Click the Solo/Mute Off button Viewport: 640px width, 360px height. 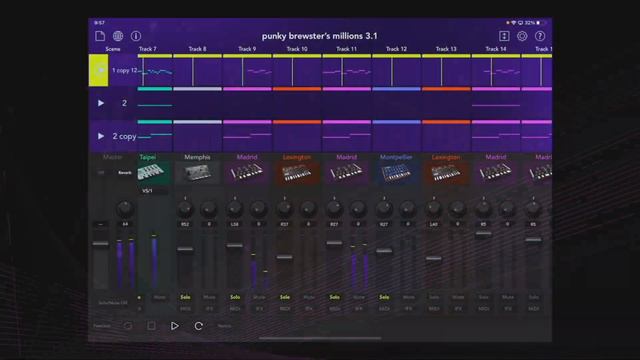click(113, 303)
